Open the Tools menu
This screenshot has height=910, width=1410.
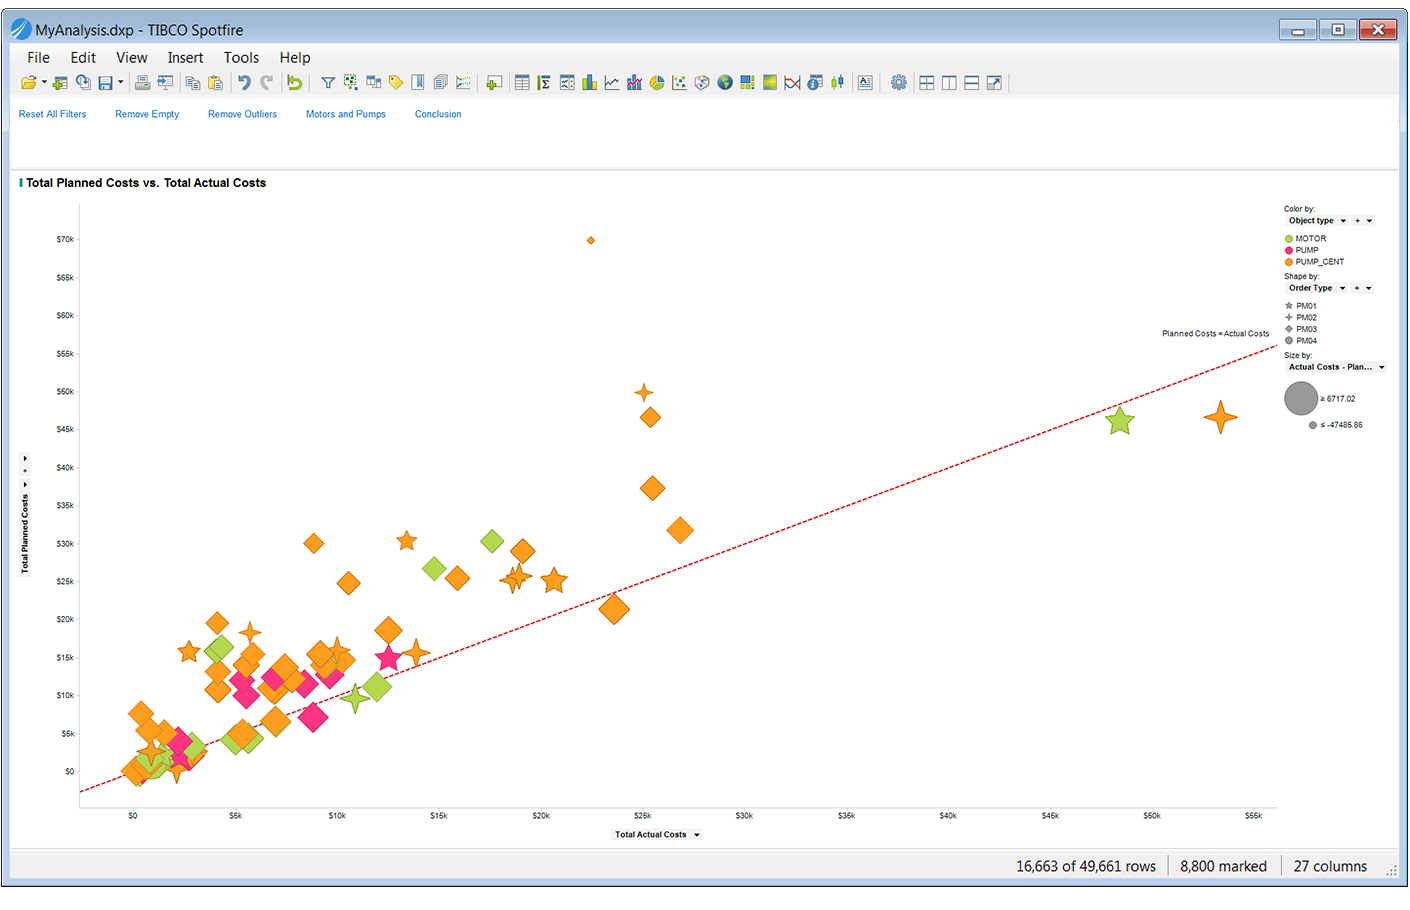tap(241, 58)
